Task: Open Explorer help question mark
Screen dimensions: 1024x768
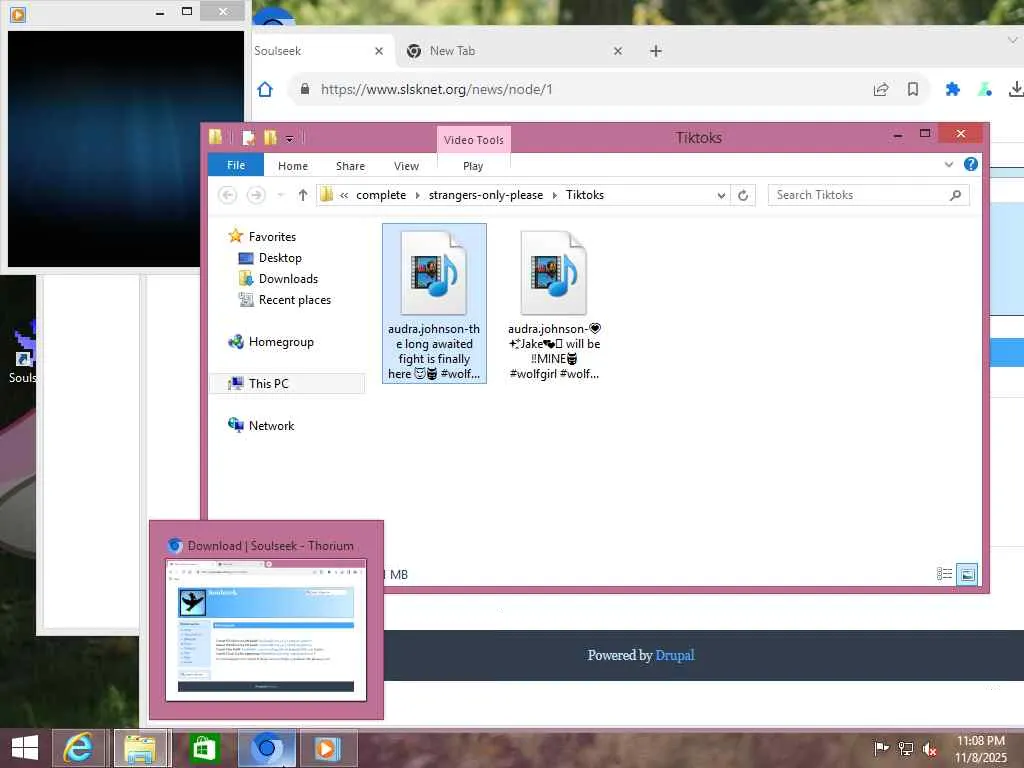Action: pyautogui.click(x=971, y=165)
